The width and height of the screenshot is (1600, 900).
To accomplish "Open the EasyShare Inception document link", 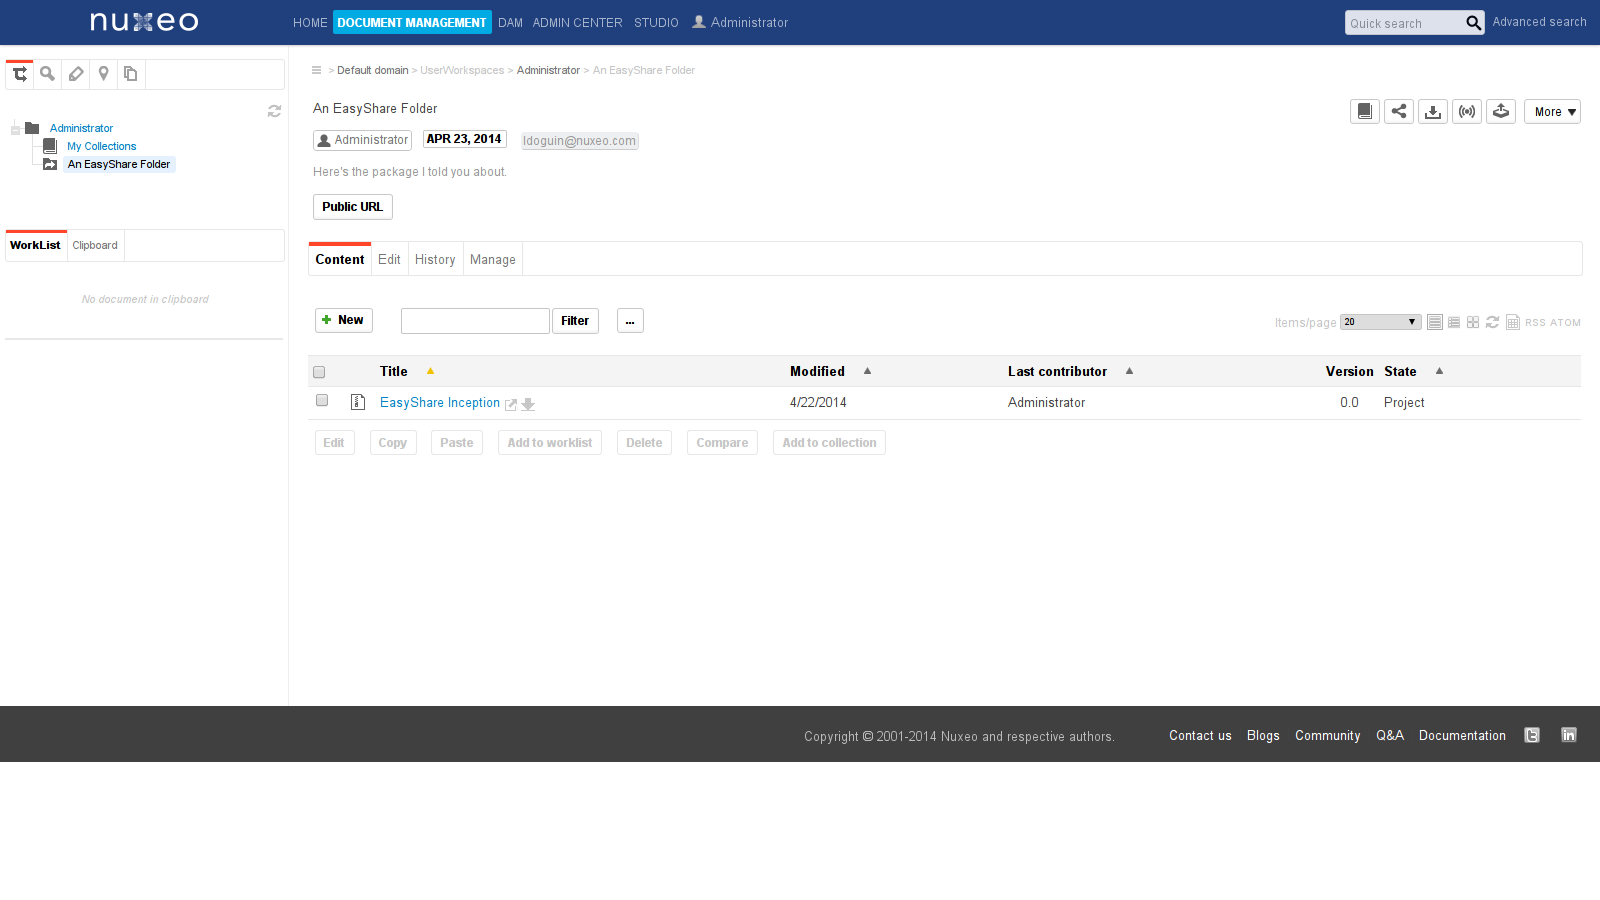I will [x=439, y=403].
